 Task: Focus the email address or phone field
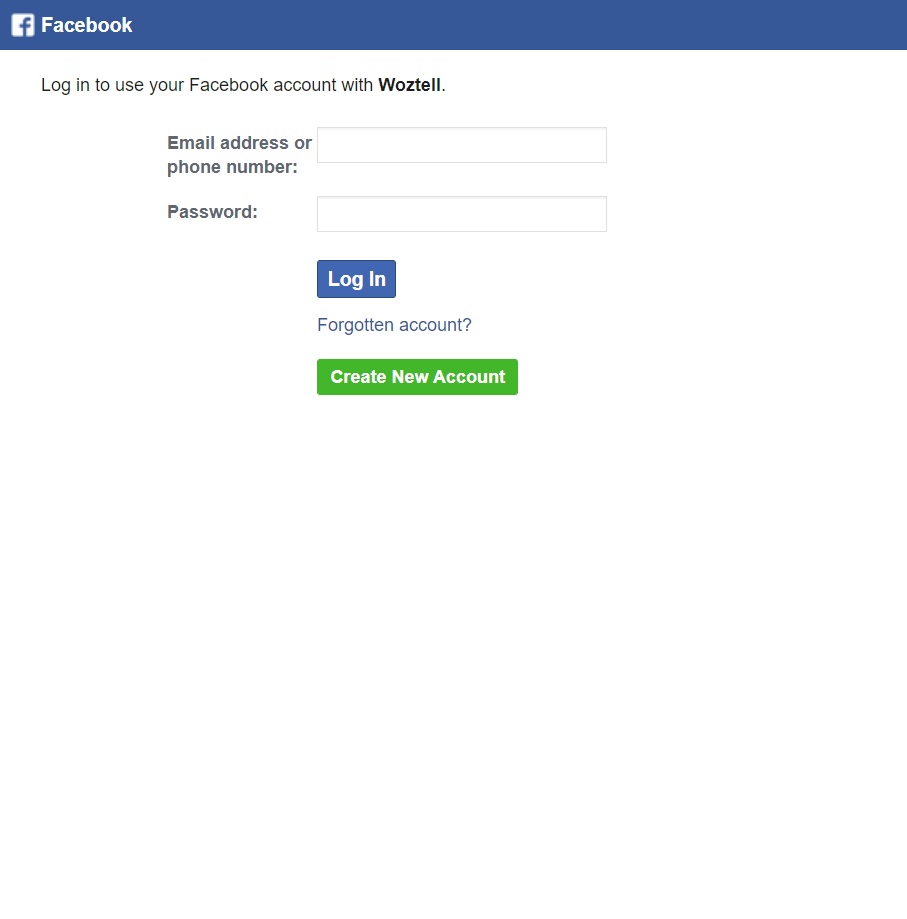[462, 145]
